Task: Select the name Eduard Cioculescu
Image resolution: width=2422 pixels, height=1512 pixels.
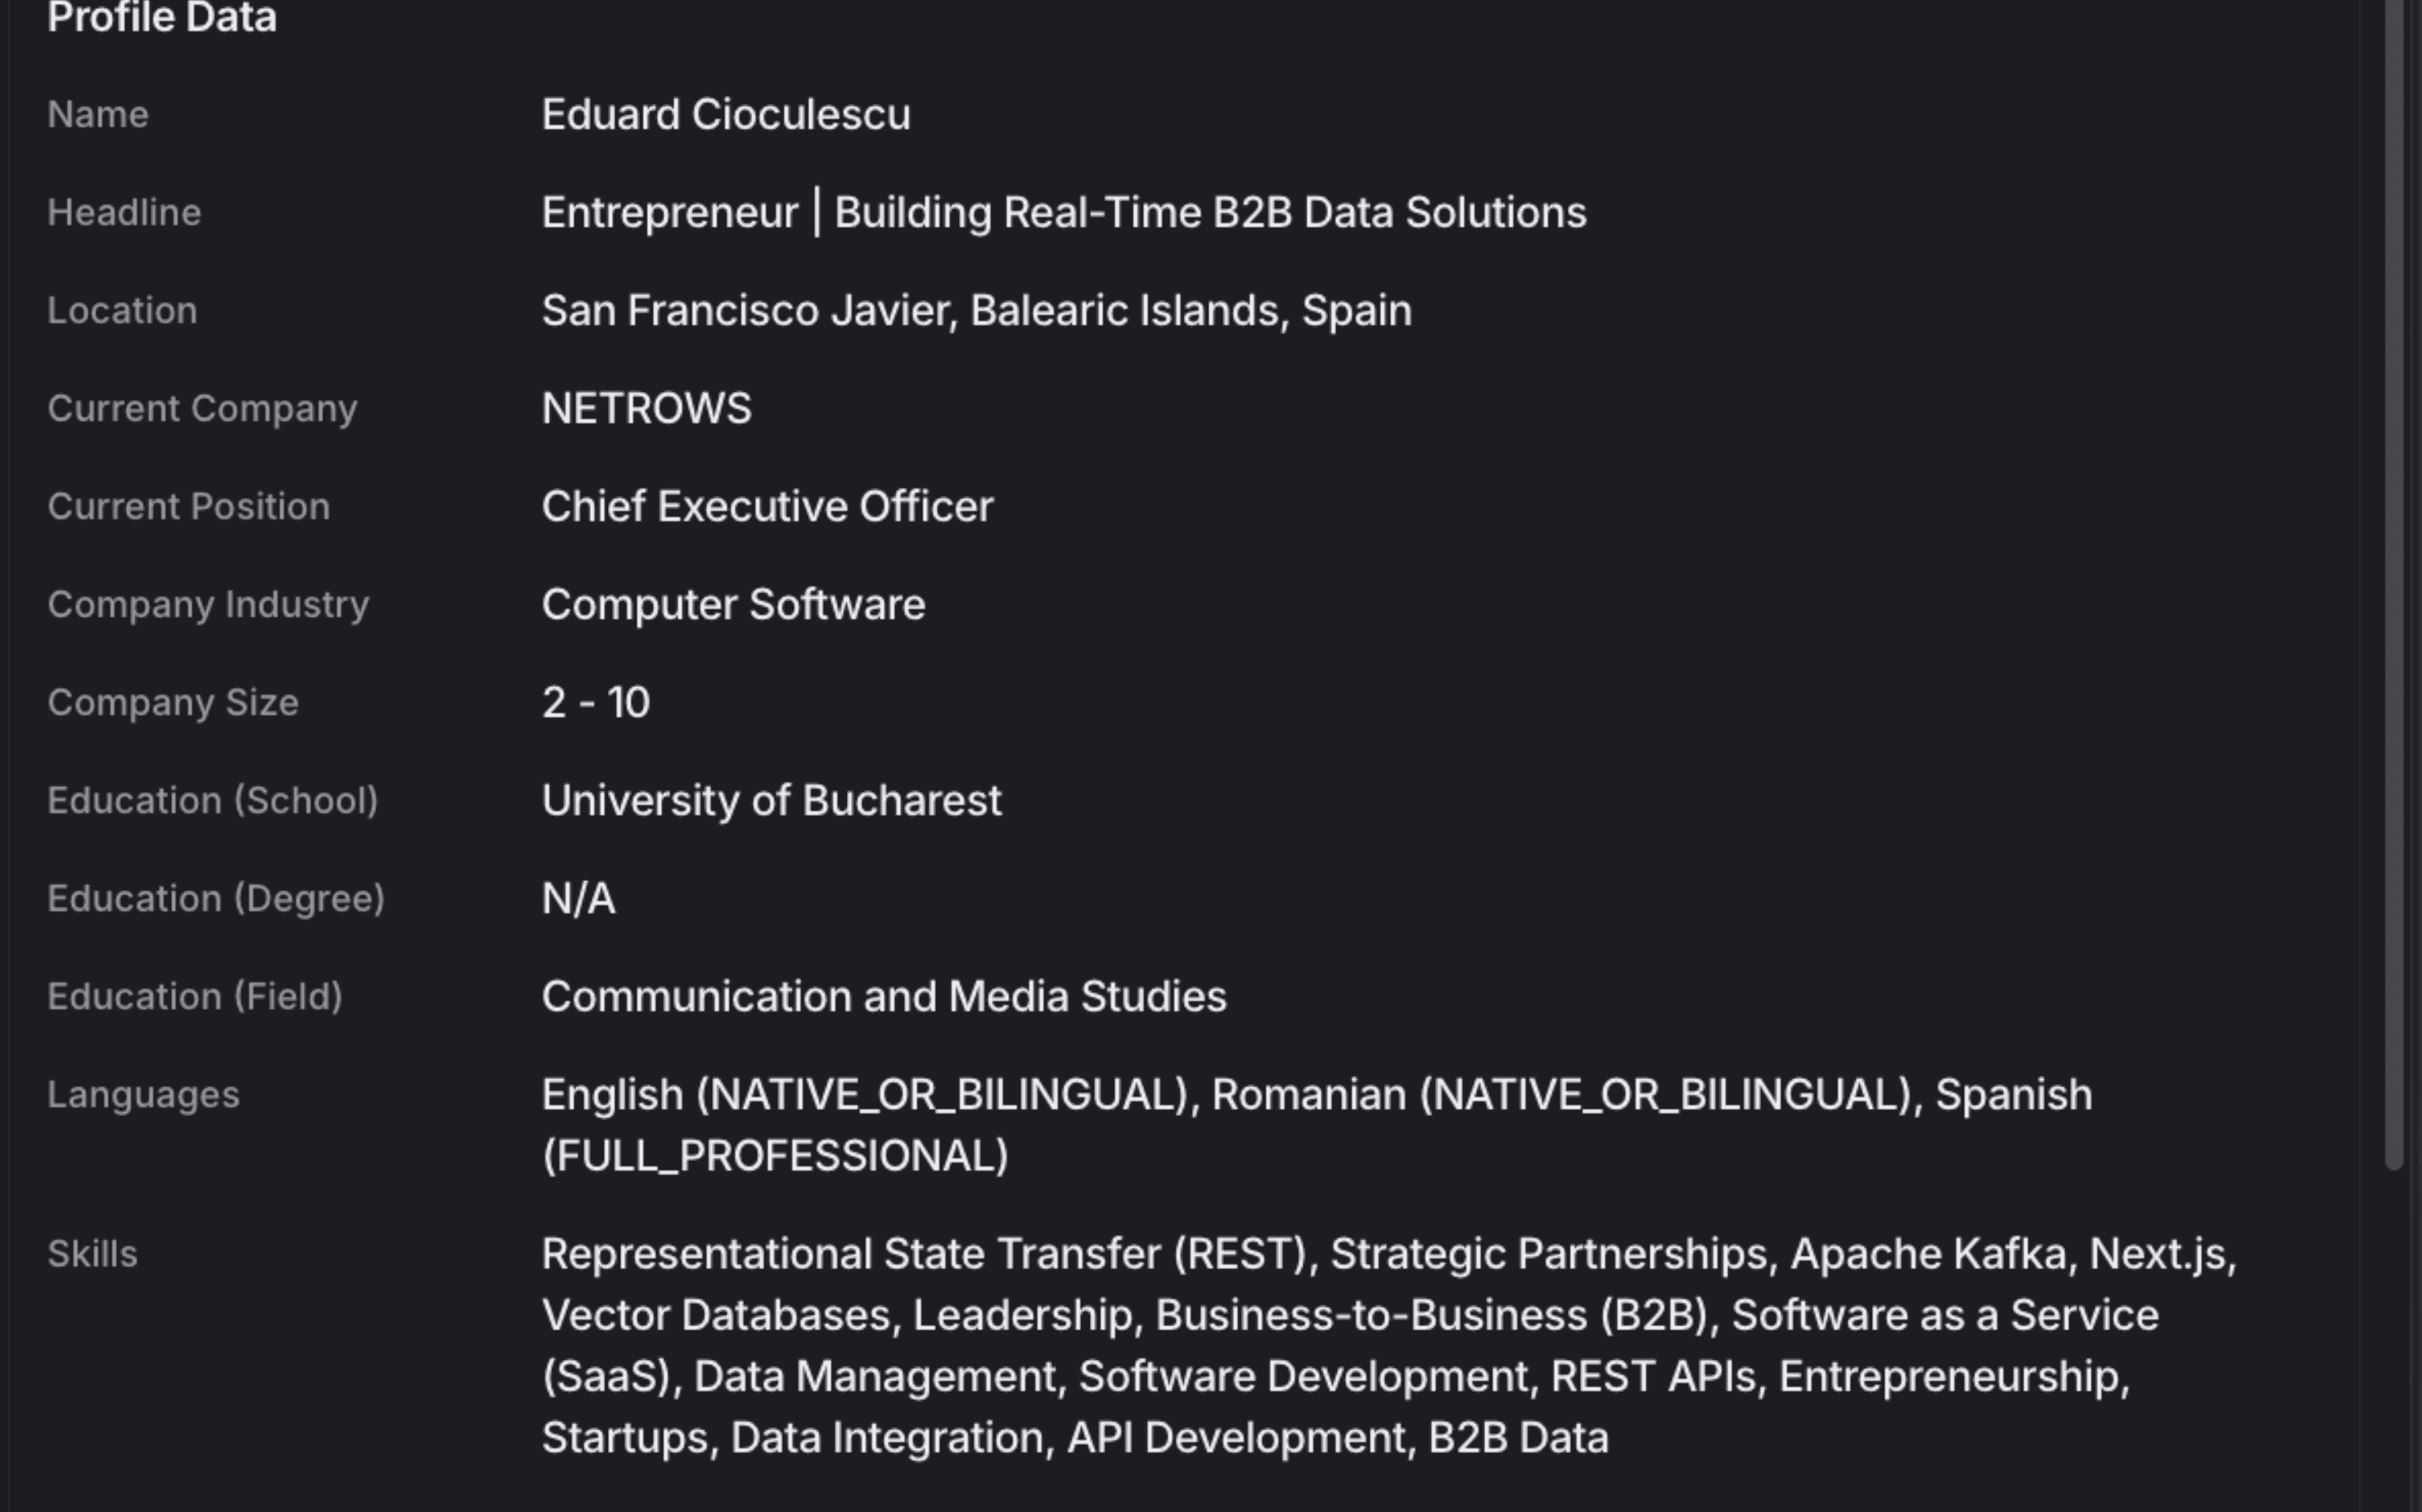Action: tap(726, 115)
